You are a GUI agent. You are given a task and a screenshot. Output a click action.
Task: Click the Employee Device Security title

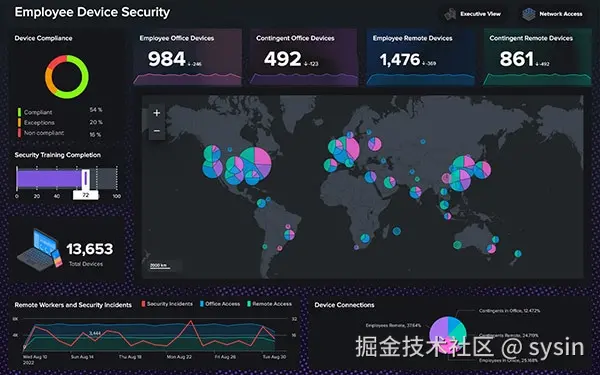(92, 12)
